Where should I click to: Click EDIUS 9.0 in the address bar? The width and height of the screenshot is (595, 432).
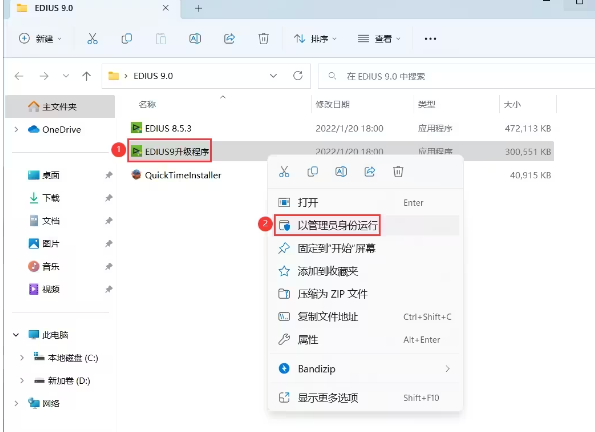pyautogui.click(x=153, y=76)
